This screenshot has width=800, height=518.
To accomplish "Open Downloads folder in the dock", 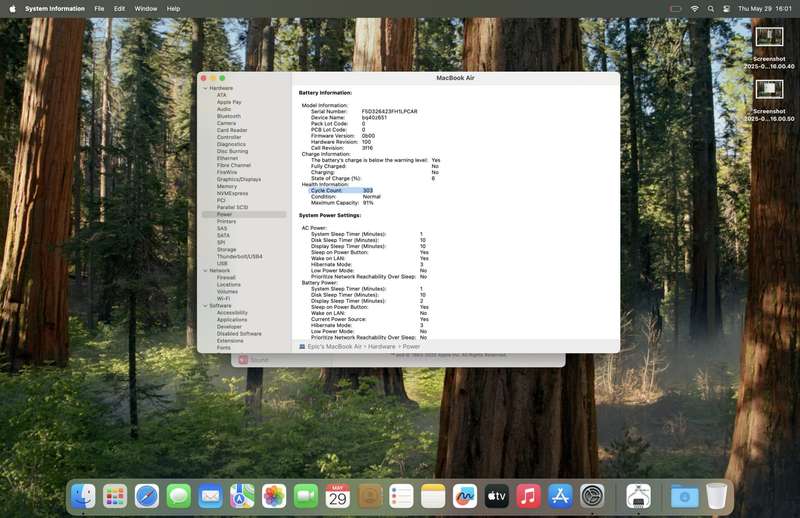I will pyautogui.click(x=684, y=496).
